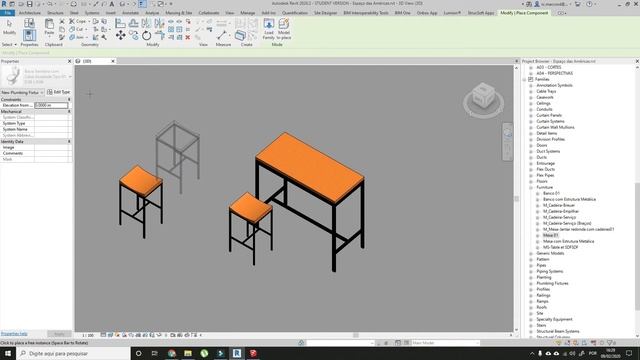Click the Offset tool icon
640x360 pixels.
coord(133,23)
